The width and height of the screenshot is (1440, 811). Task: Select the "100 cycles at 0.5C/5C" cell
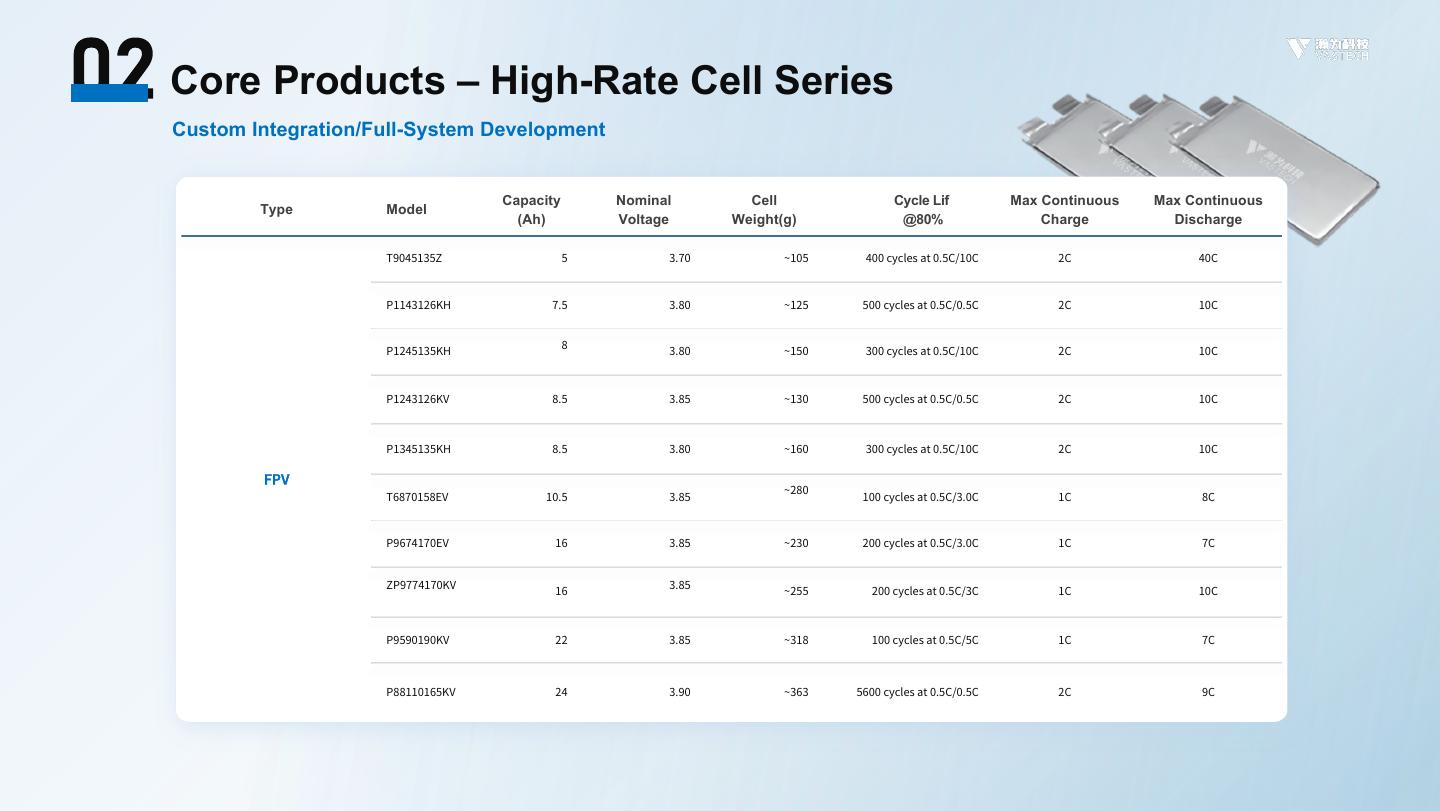pos(925,640)
